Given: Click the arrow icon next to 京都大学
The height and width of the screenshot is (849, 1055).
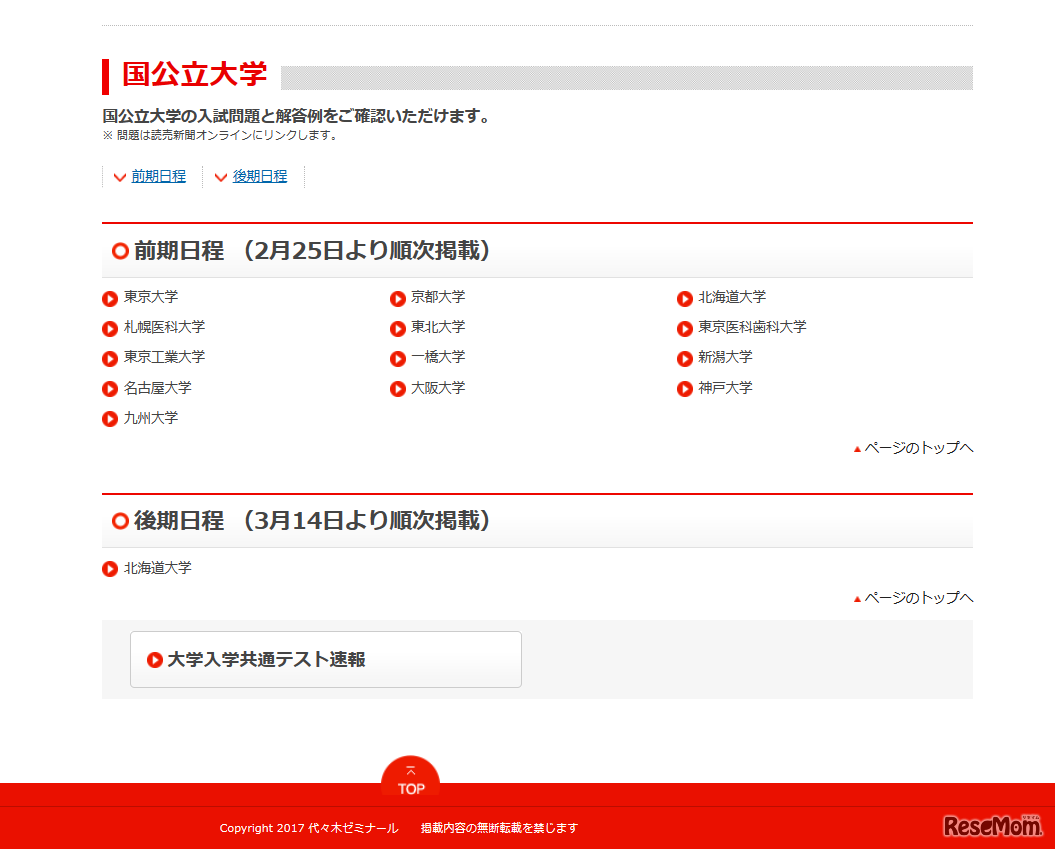Looking at the screenshot, I should click(397, 298).
